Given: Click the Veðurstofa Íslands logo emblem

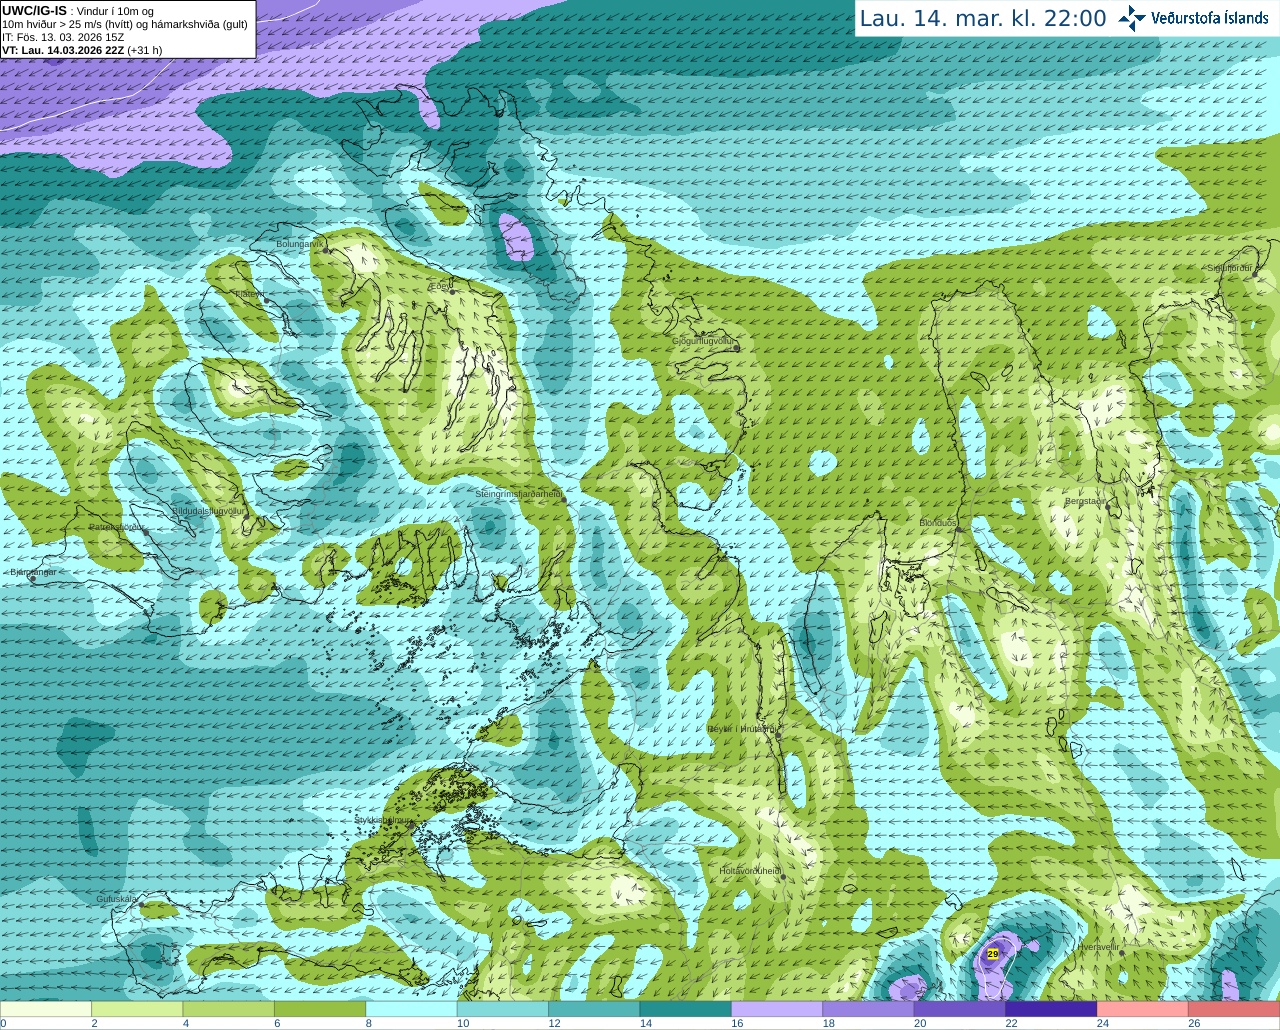Looking at the screenshot, I should (1132, 18).
